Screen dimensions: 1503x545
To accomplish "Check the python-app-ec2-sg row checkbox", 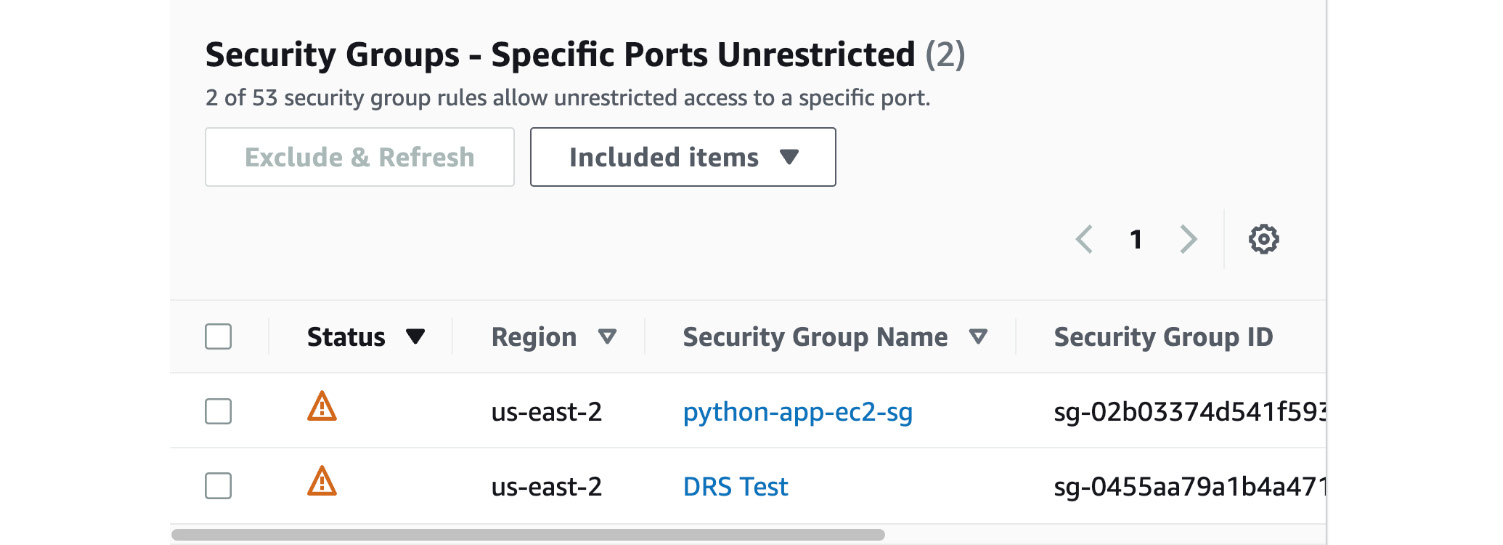I will pyautogui.click(x=218, y=411).
